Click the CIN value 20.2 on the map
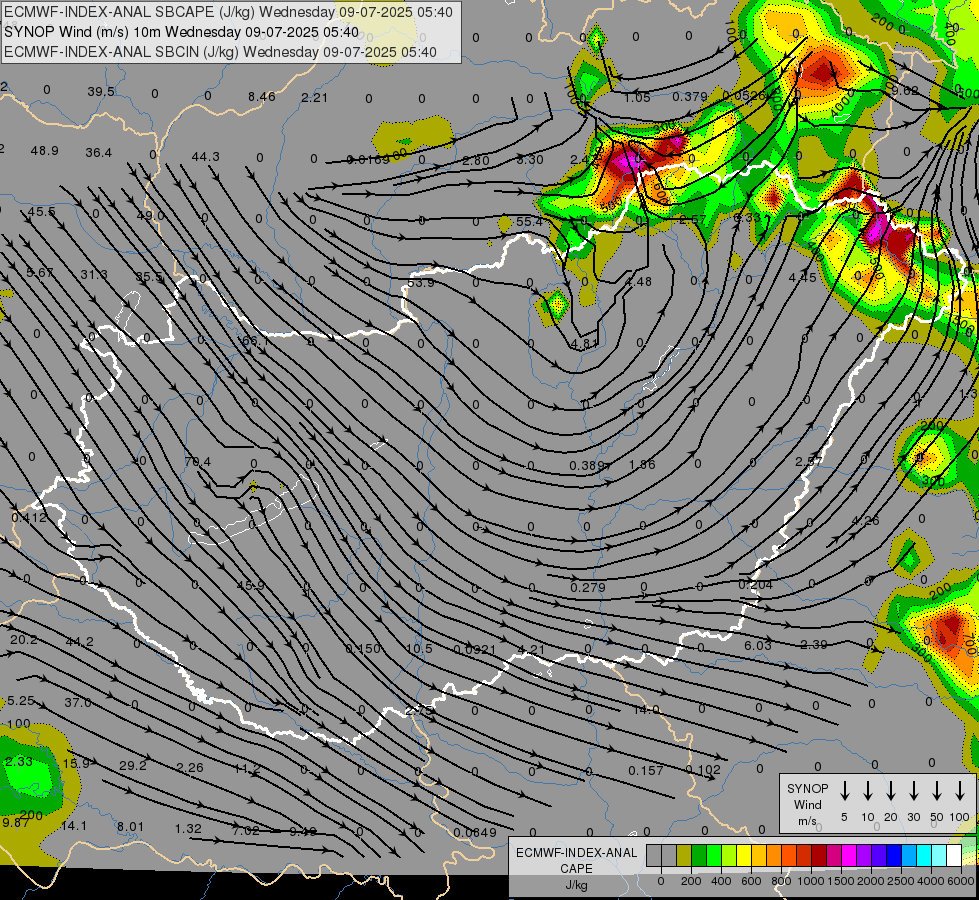This screenshot has width=979, height=900. 24,640
